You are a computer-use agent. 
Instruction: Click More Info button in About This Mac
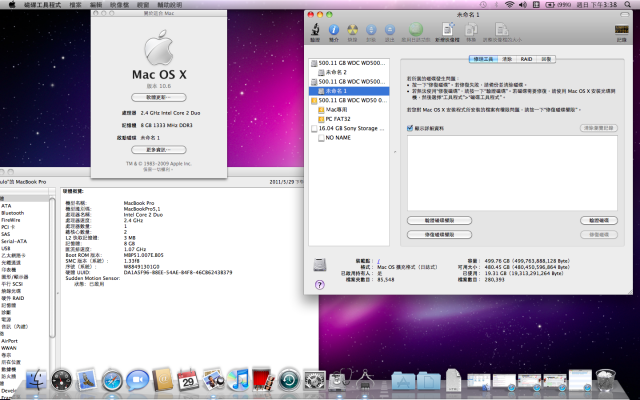point(159,150)
